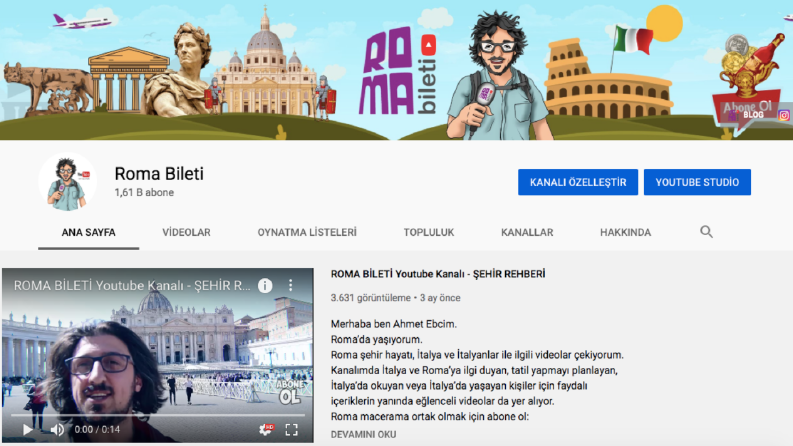
Task: Click the KANALI ÖZELLEŞTİR button
Action: (x=578, y=182)
